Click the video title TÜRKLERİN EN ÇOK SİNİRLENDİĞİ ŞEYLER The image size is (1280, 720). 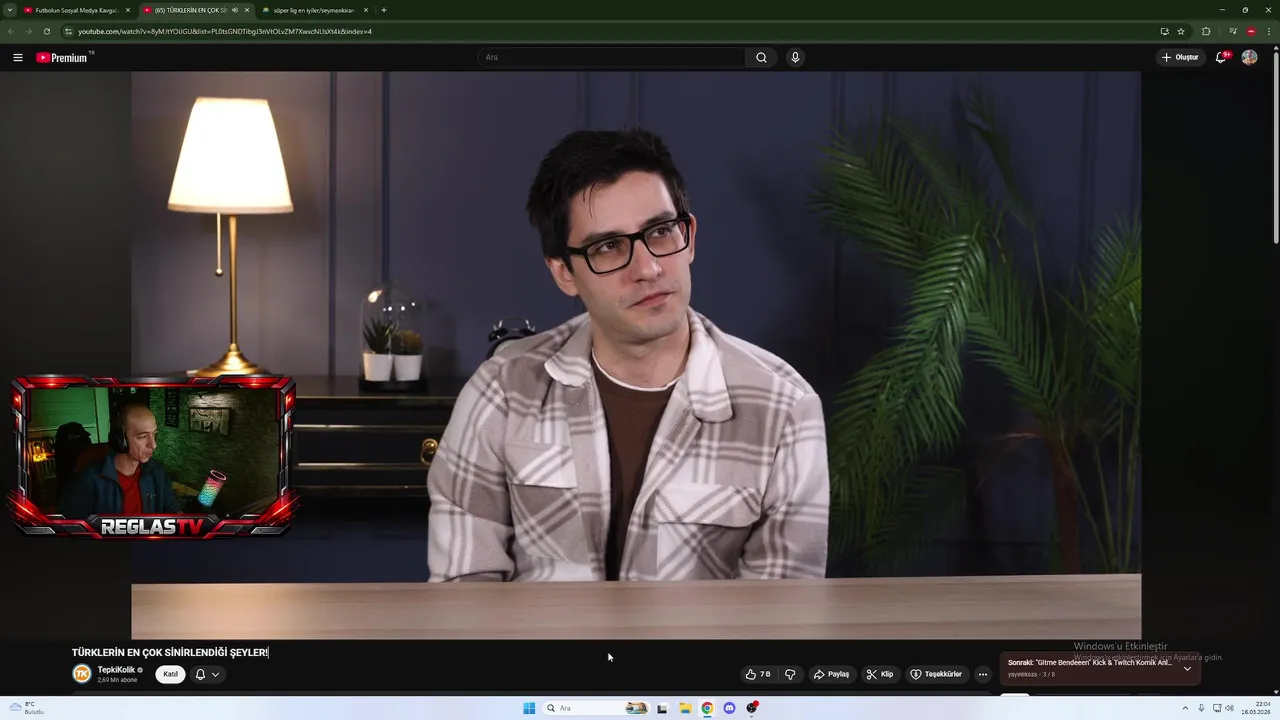click(x=170, y=652)
